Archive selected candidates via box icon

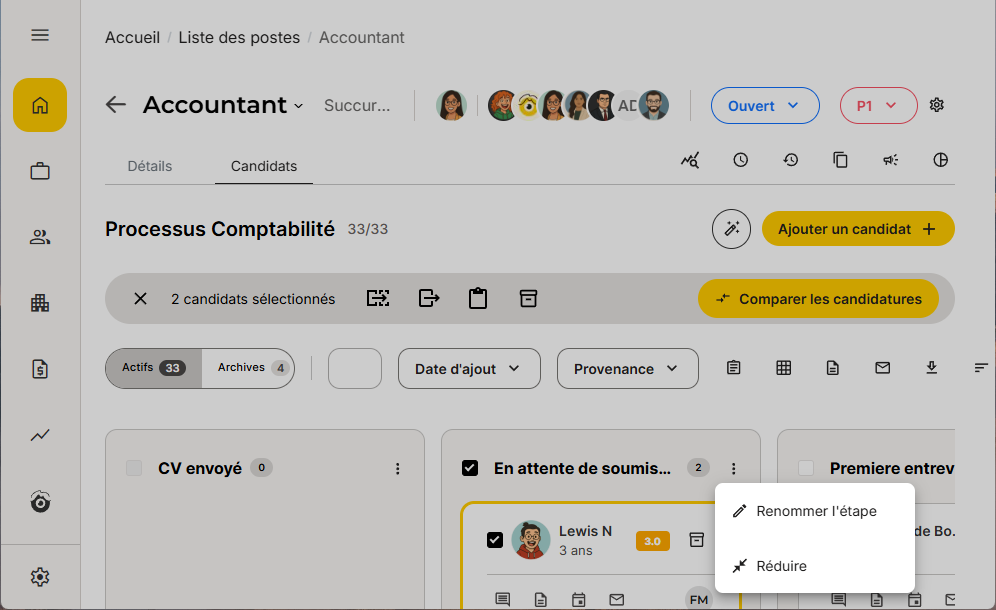tap(528, 298)
